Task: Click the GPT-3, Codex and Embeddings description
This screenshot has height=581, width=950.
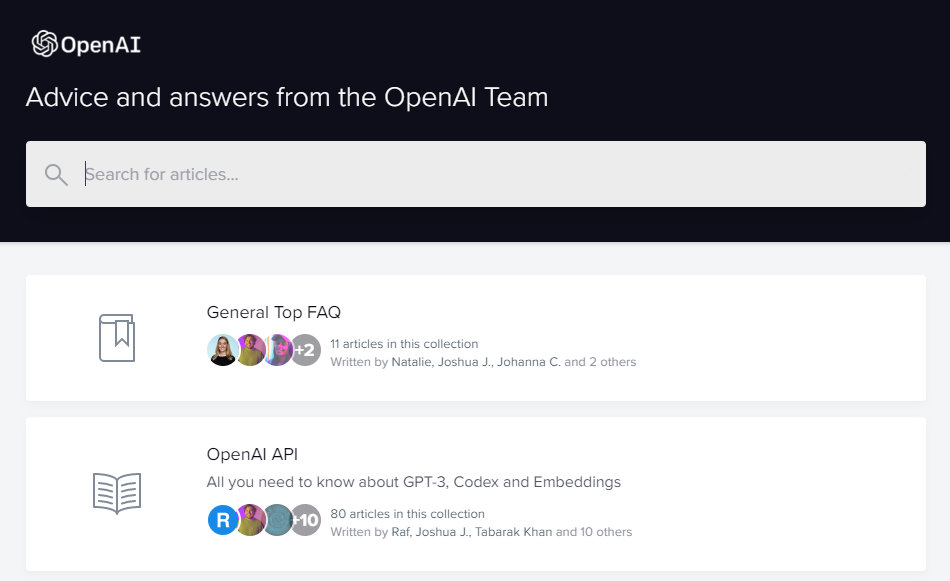Action: 413,482
